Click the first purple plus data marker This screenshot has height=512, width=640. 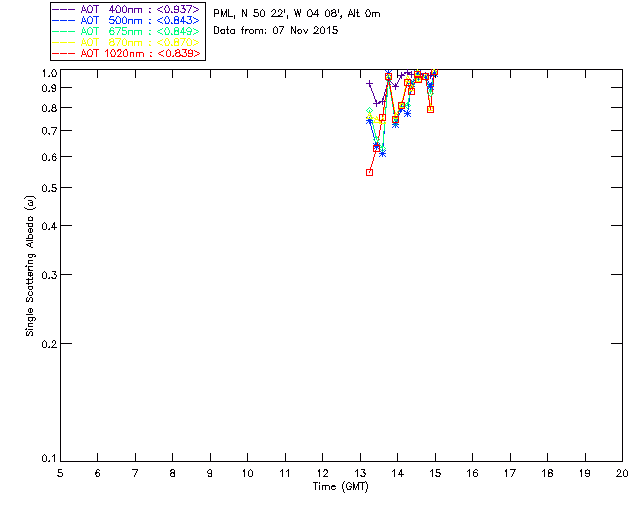click(370, 84)
